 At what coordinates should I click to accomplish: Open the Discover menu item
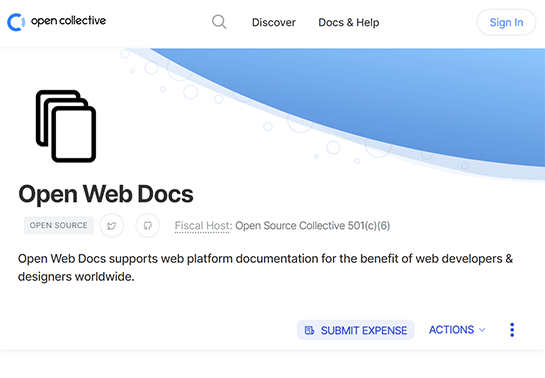[274, 23]
